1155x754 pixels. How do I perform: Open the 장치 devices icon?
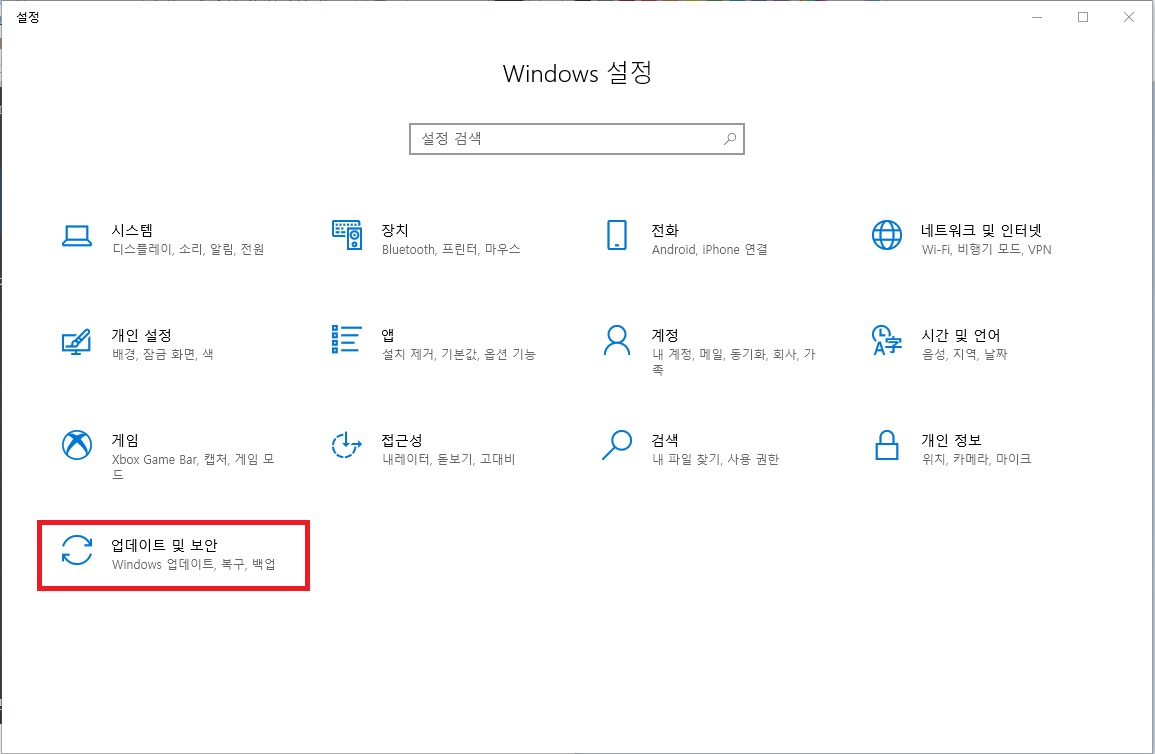[x=346, y=235]
